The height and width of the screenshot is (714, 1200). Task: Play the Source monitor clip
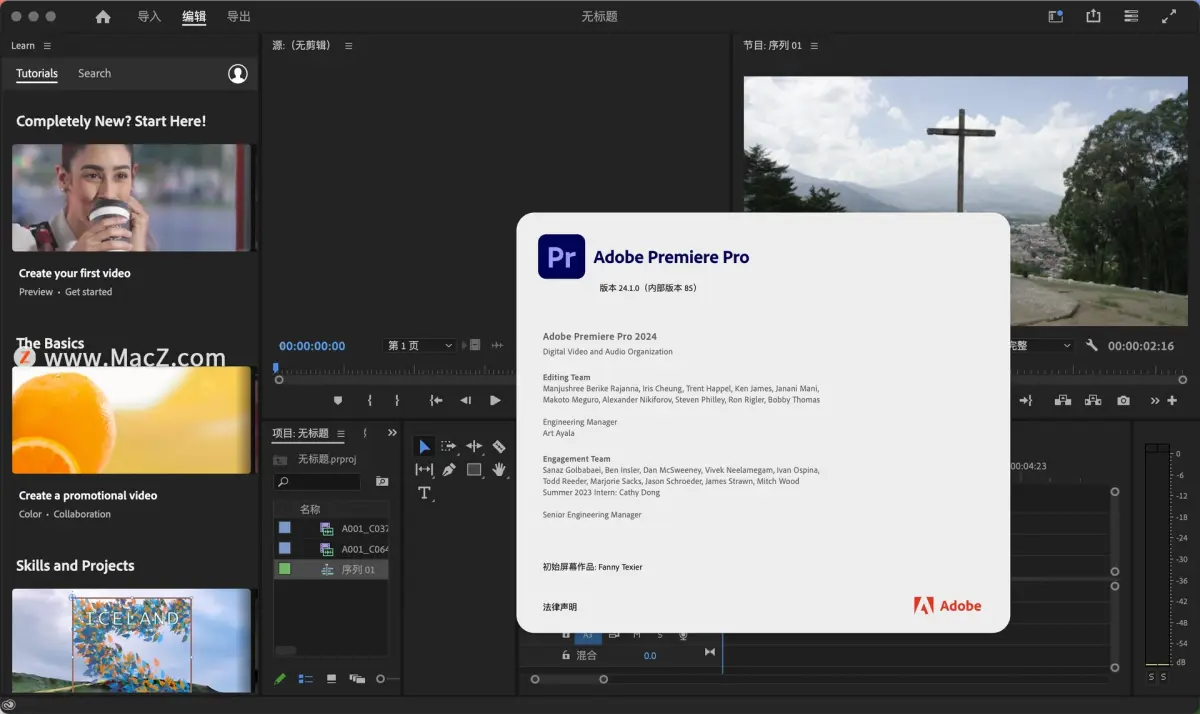point(495,400)
